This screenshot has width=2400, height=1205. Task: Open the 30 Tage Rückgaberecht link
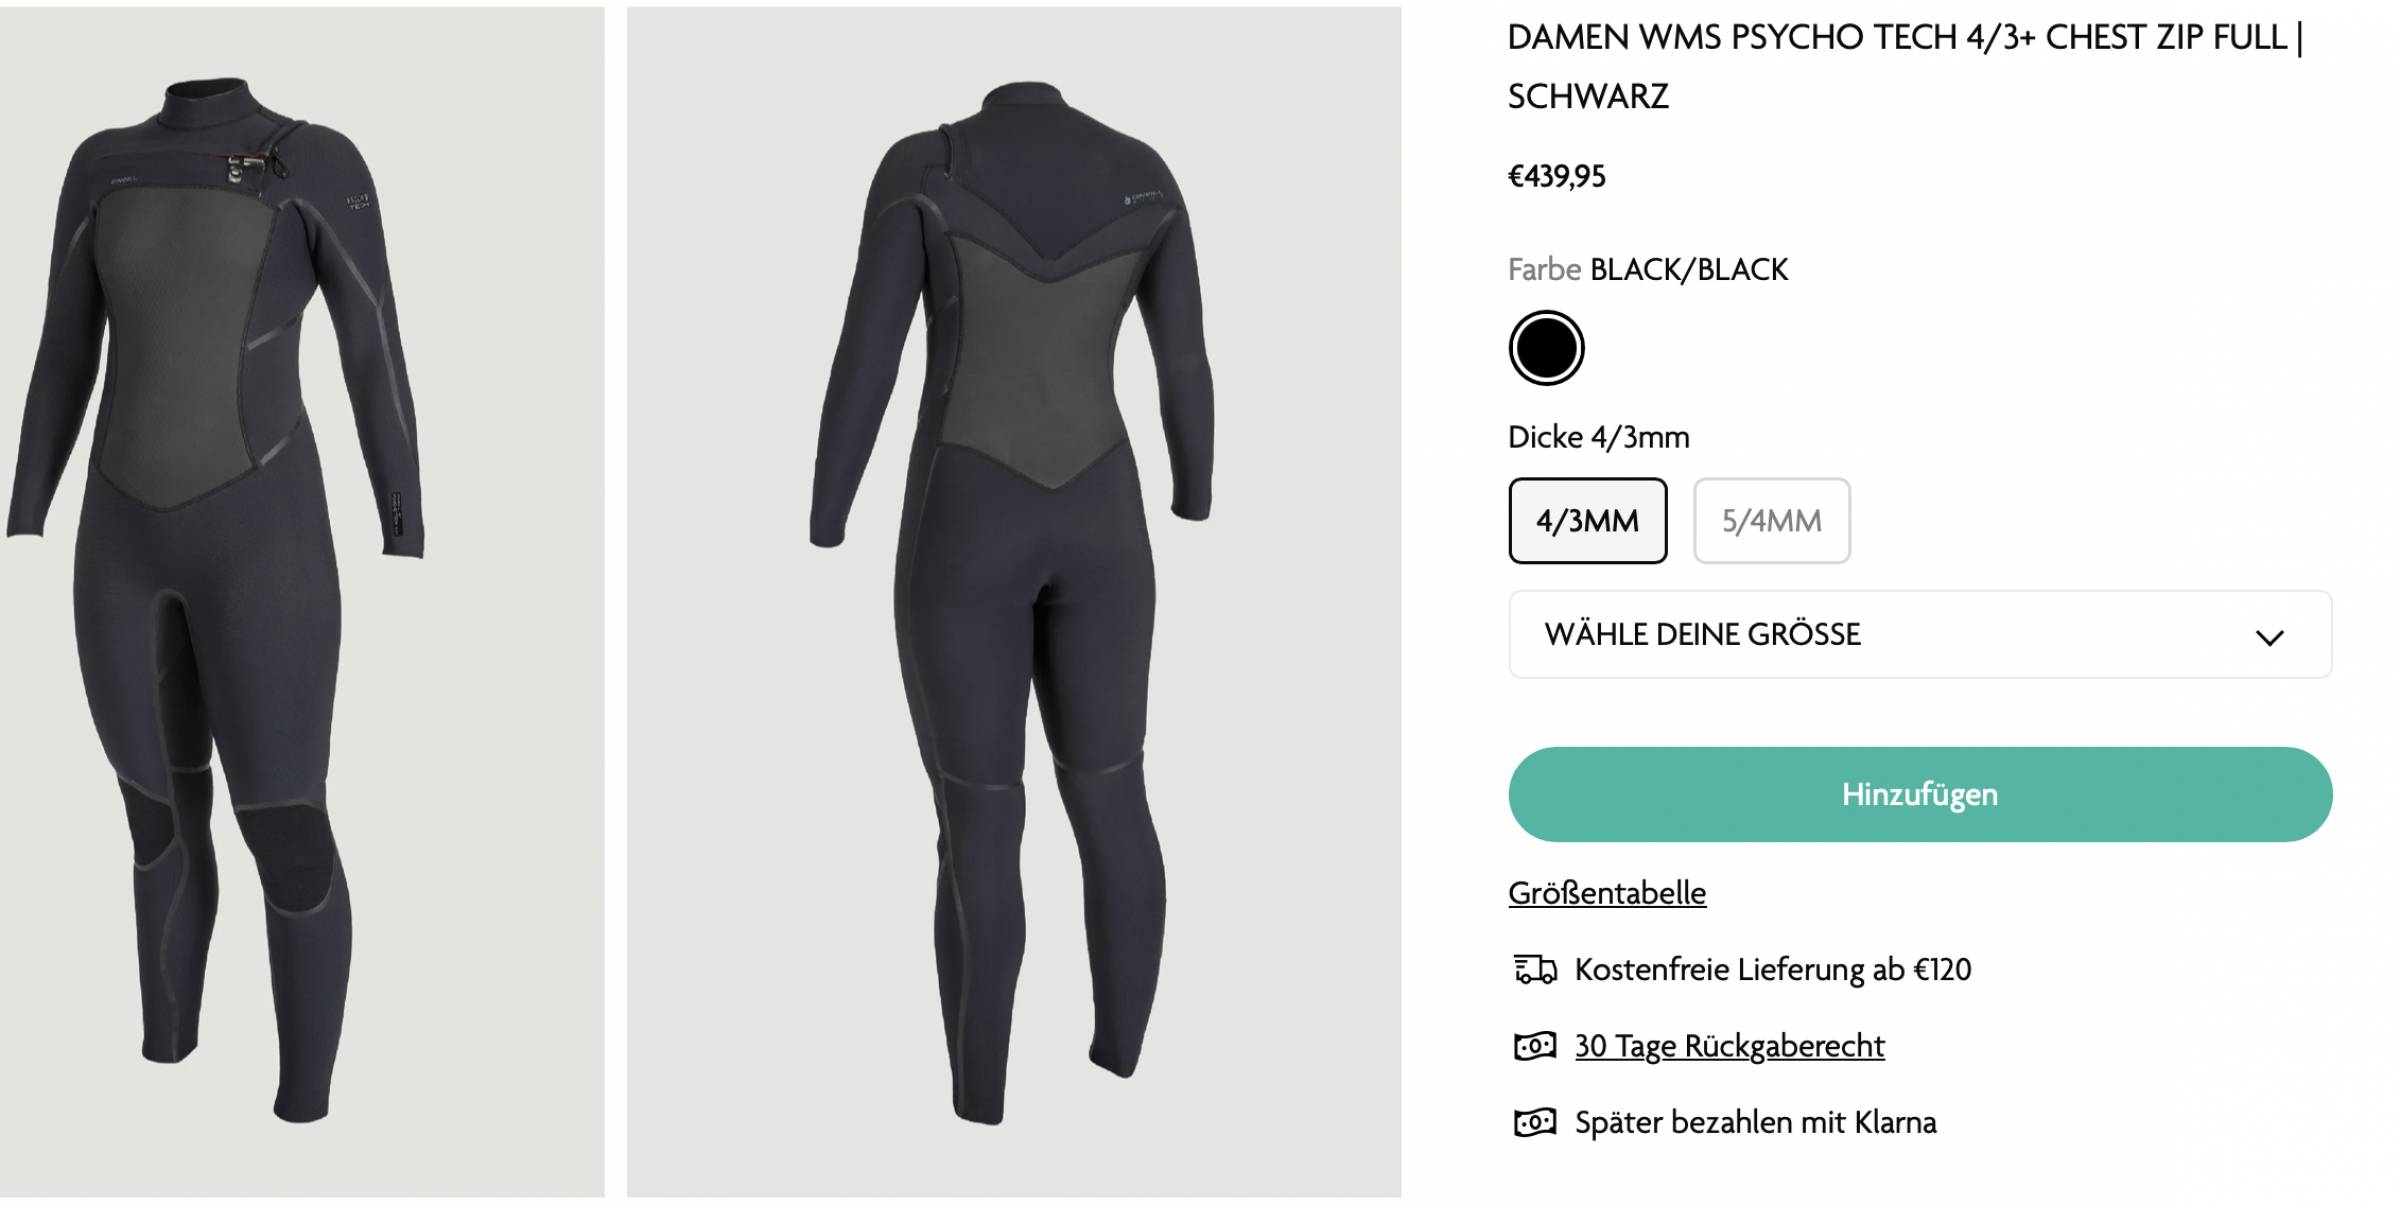[x=1729, y=1046]
